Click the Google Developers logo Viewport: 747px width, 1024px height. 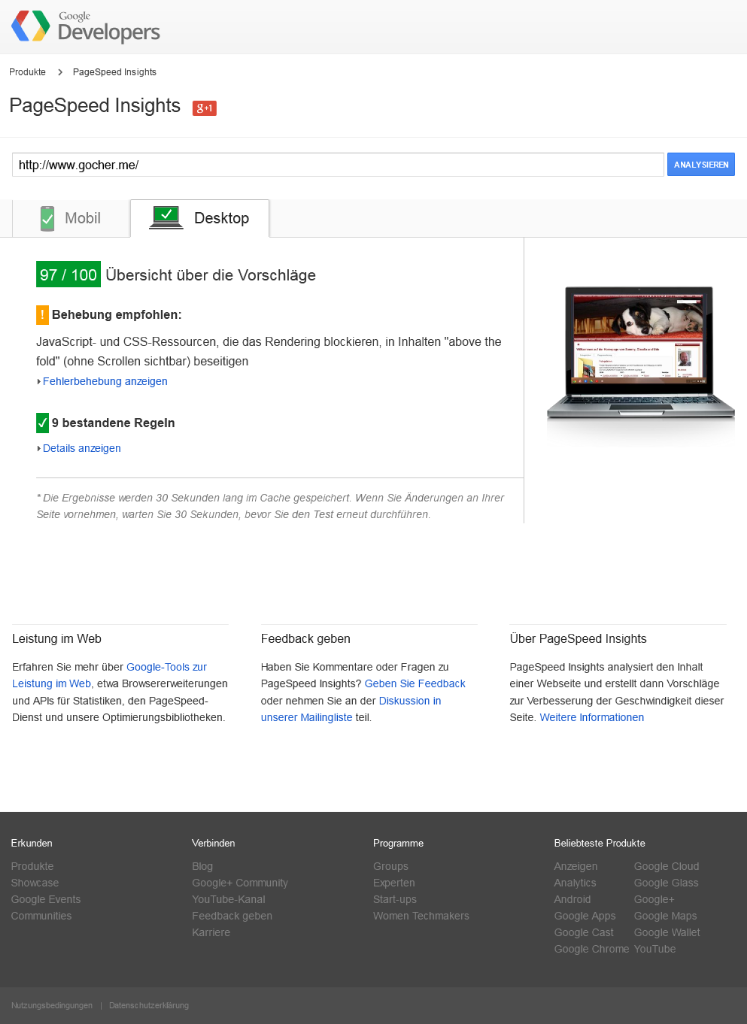click(86, 26)
